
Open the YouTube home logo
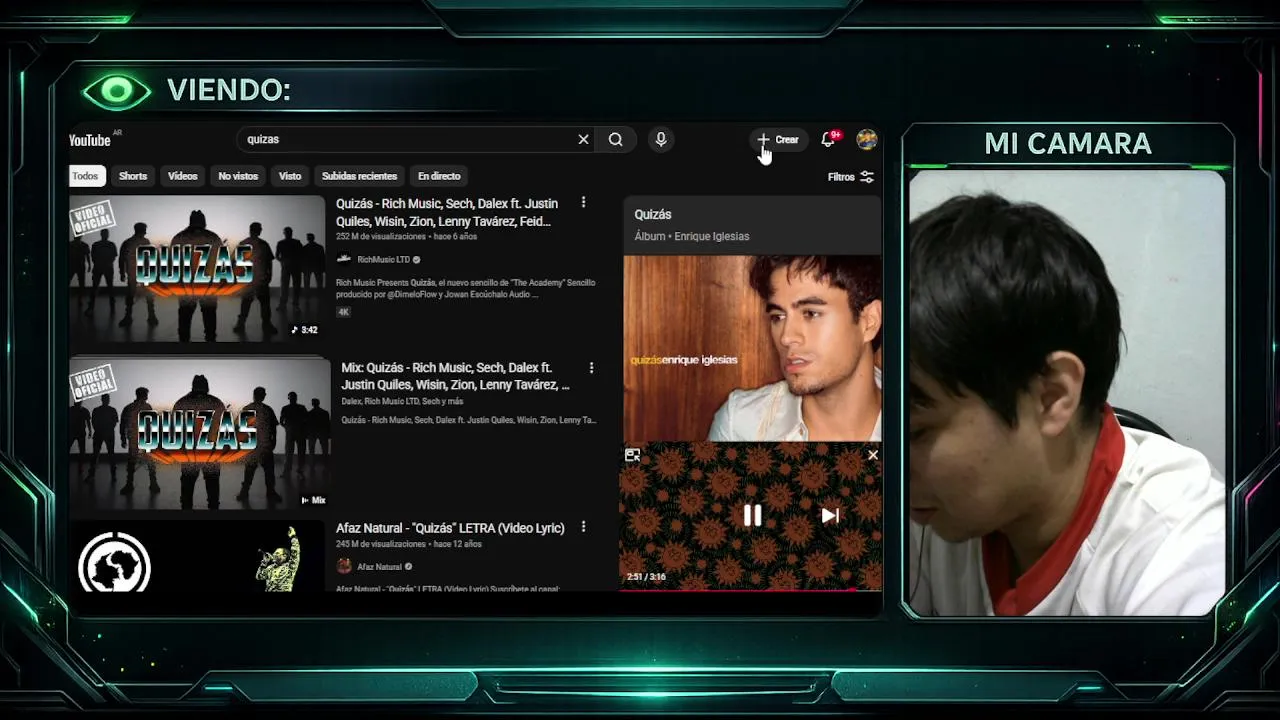coord(90,140)
